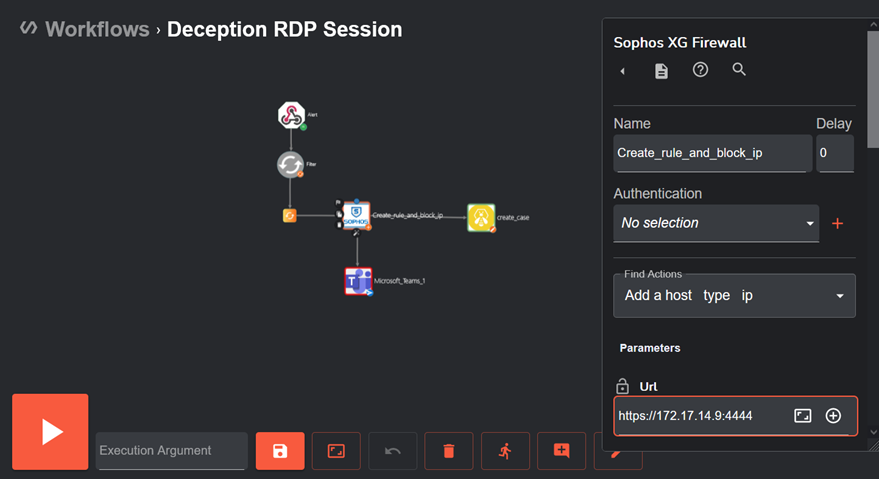Select the Microsoft_Teams_1 node
The width and height of the screenshot is (879, 479).
358,281
